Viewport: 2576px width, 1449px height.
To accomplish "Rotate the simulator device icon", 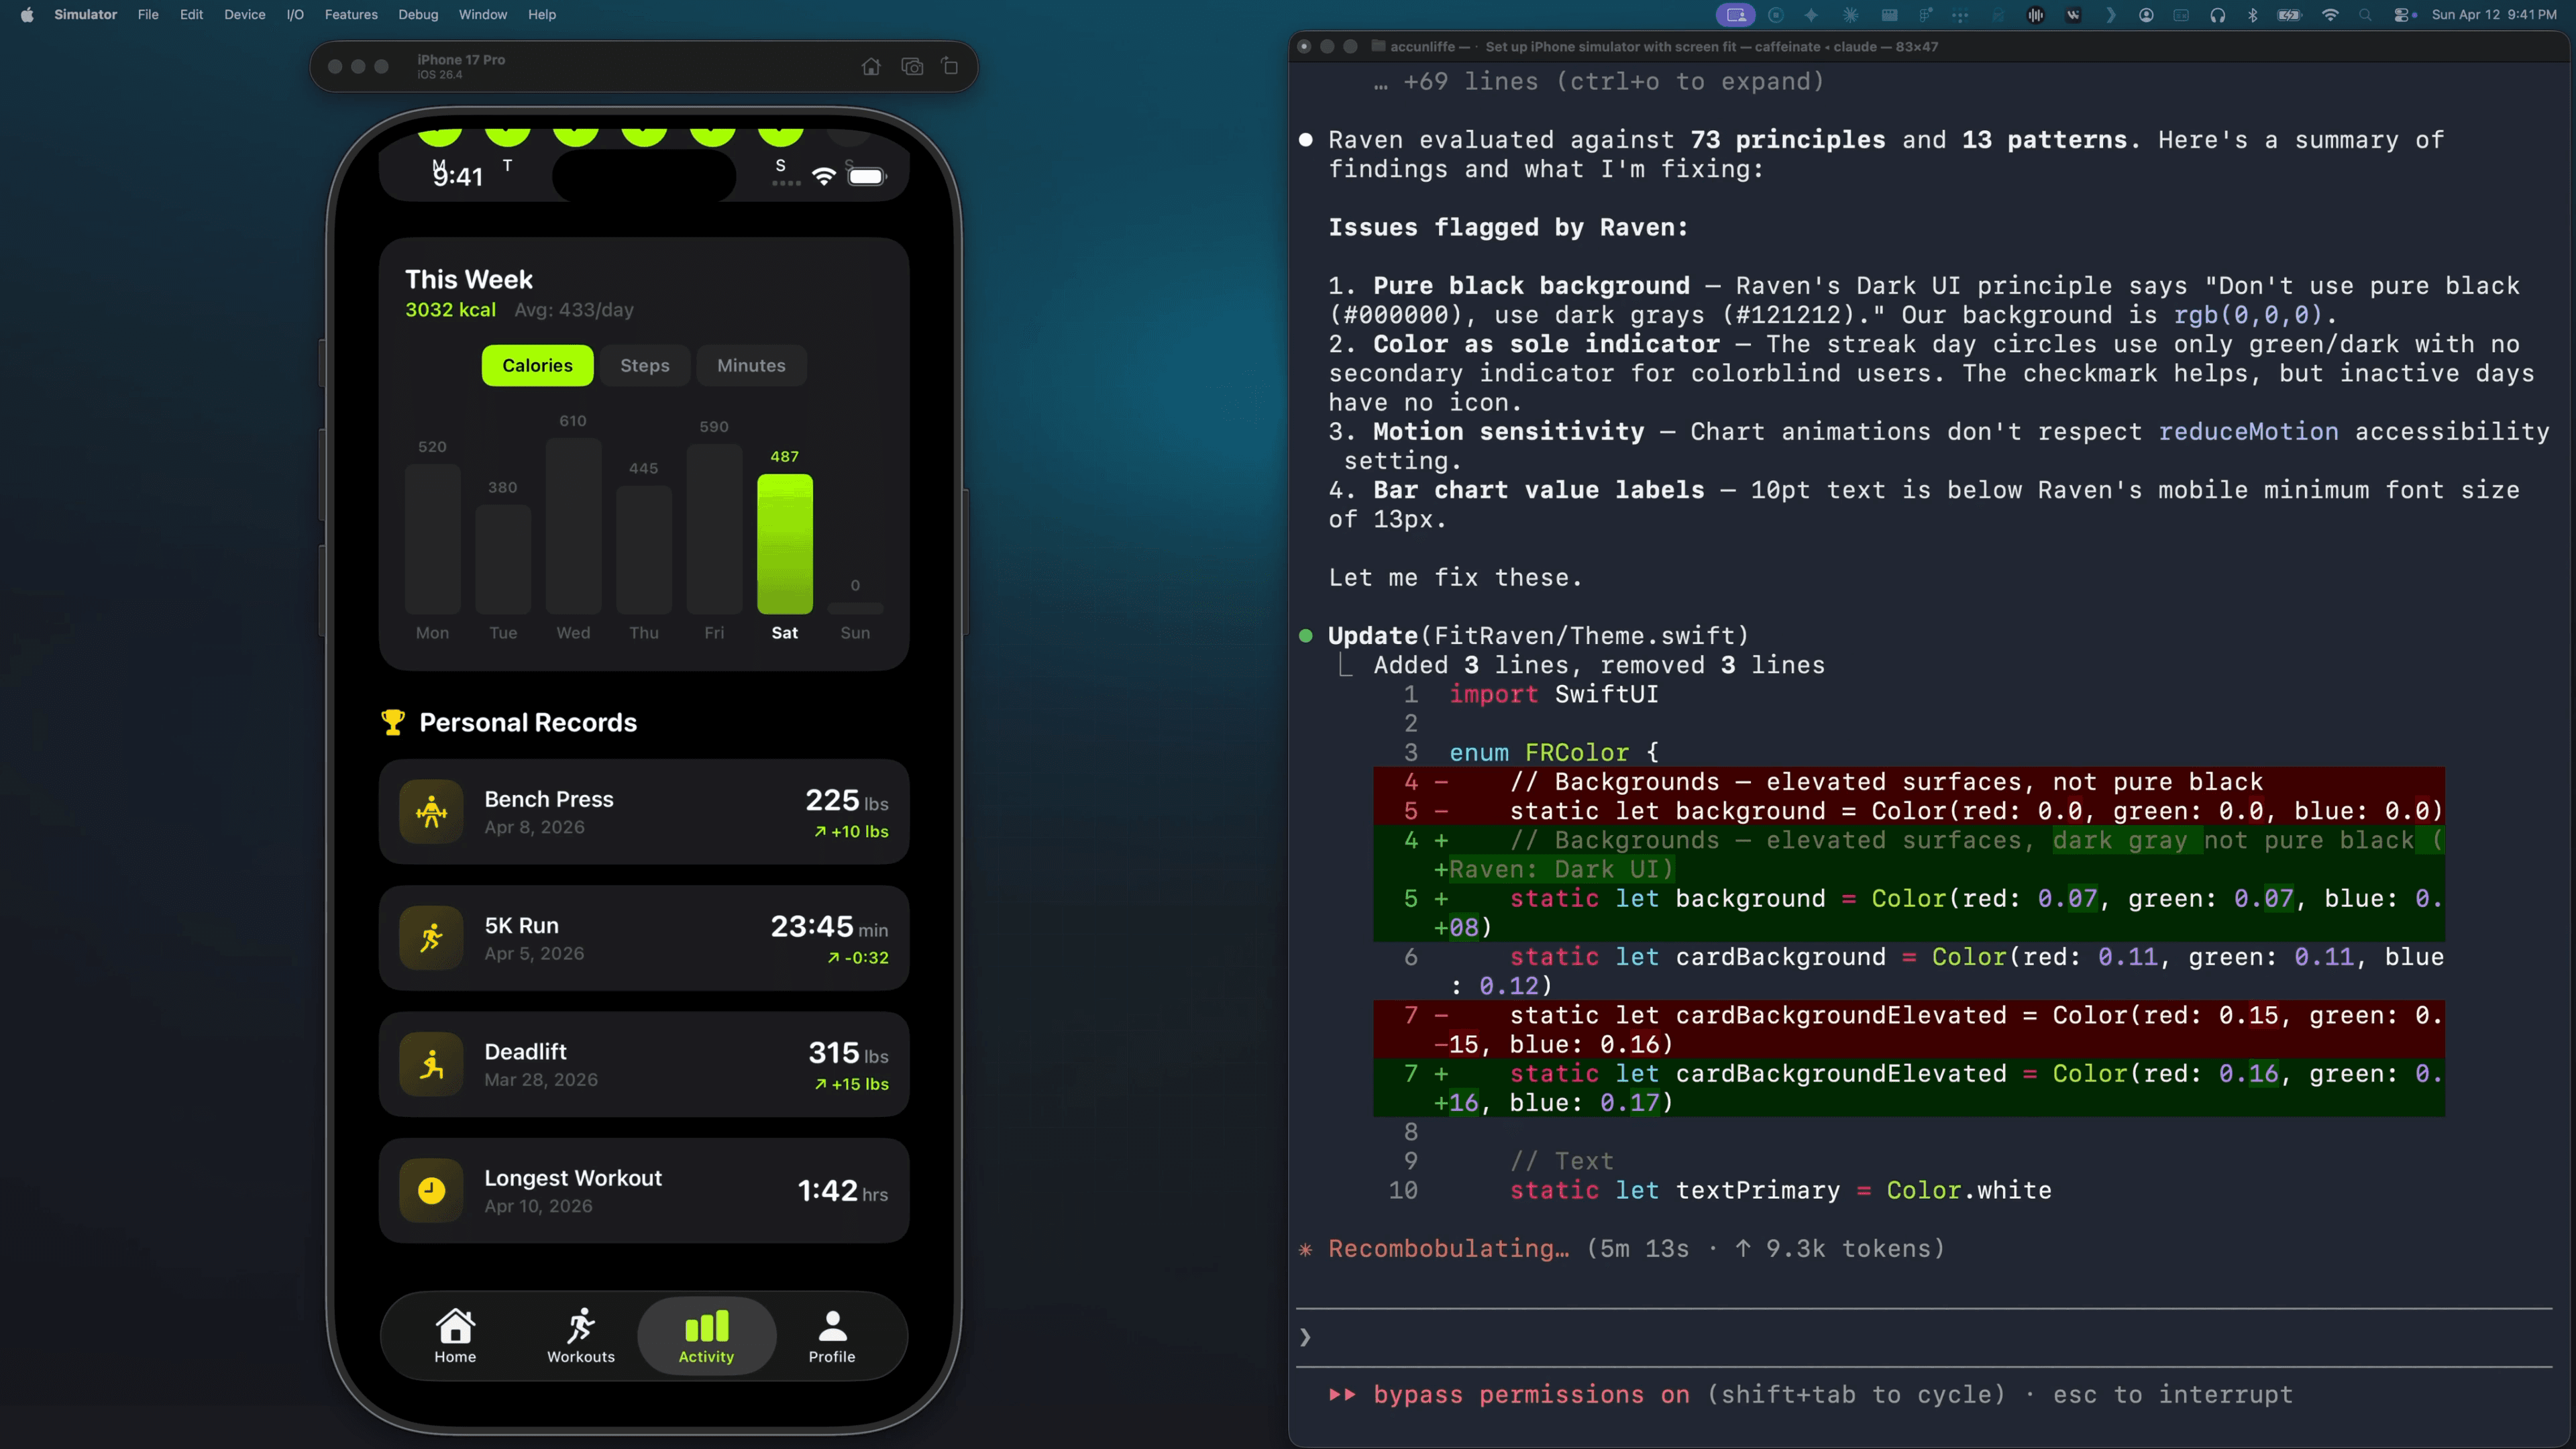I will click(x=950, y=66).
